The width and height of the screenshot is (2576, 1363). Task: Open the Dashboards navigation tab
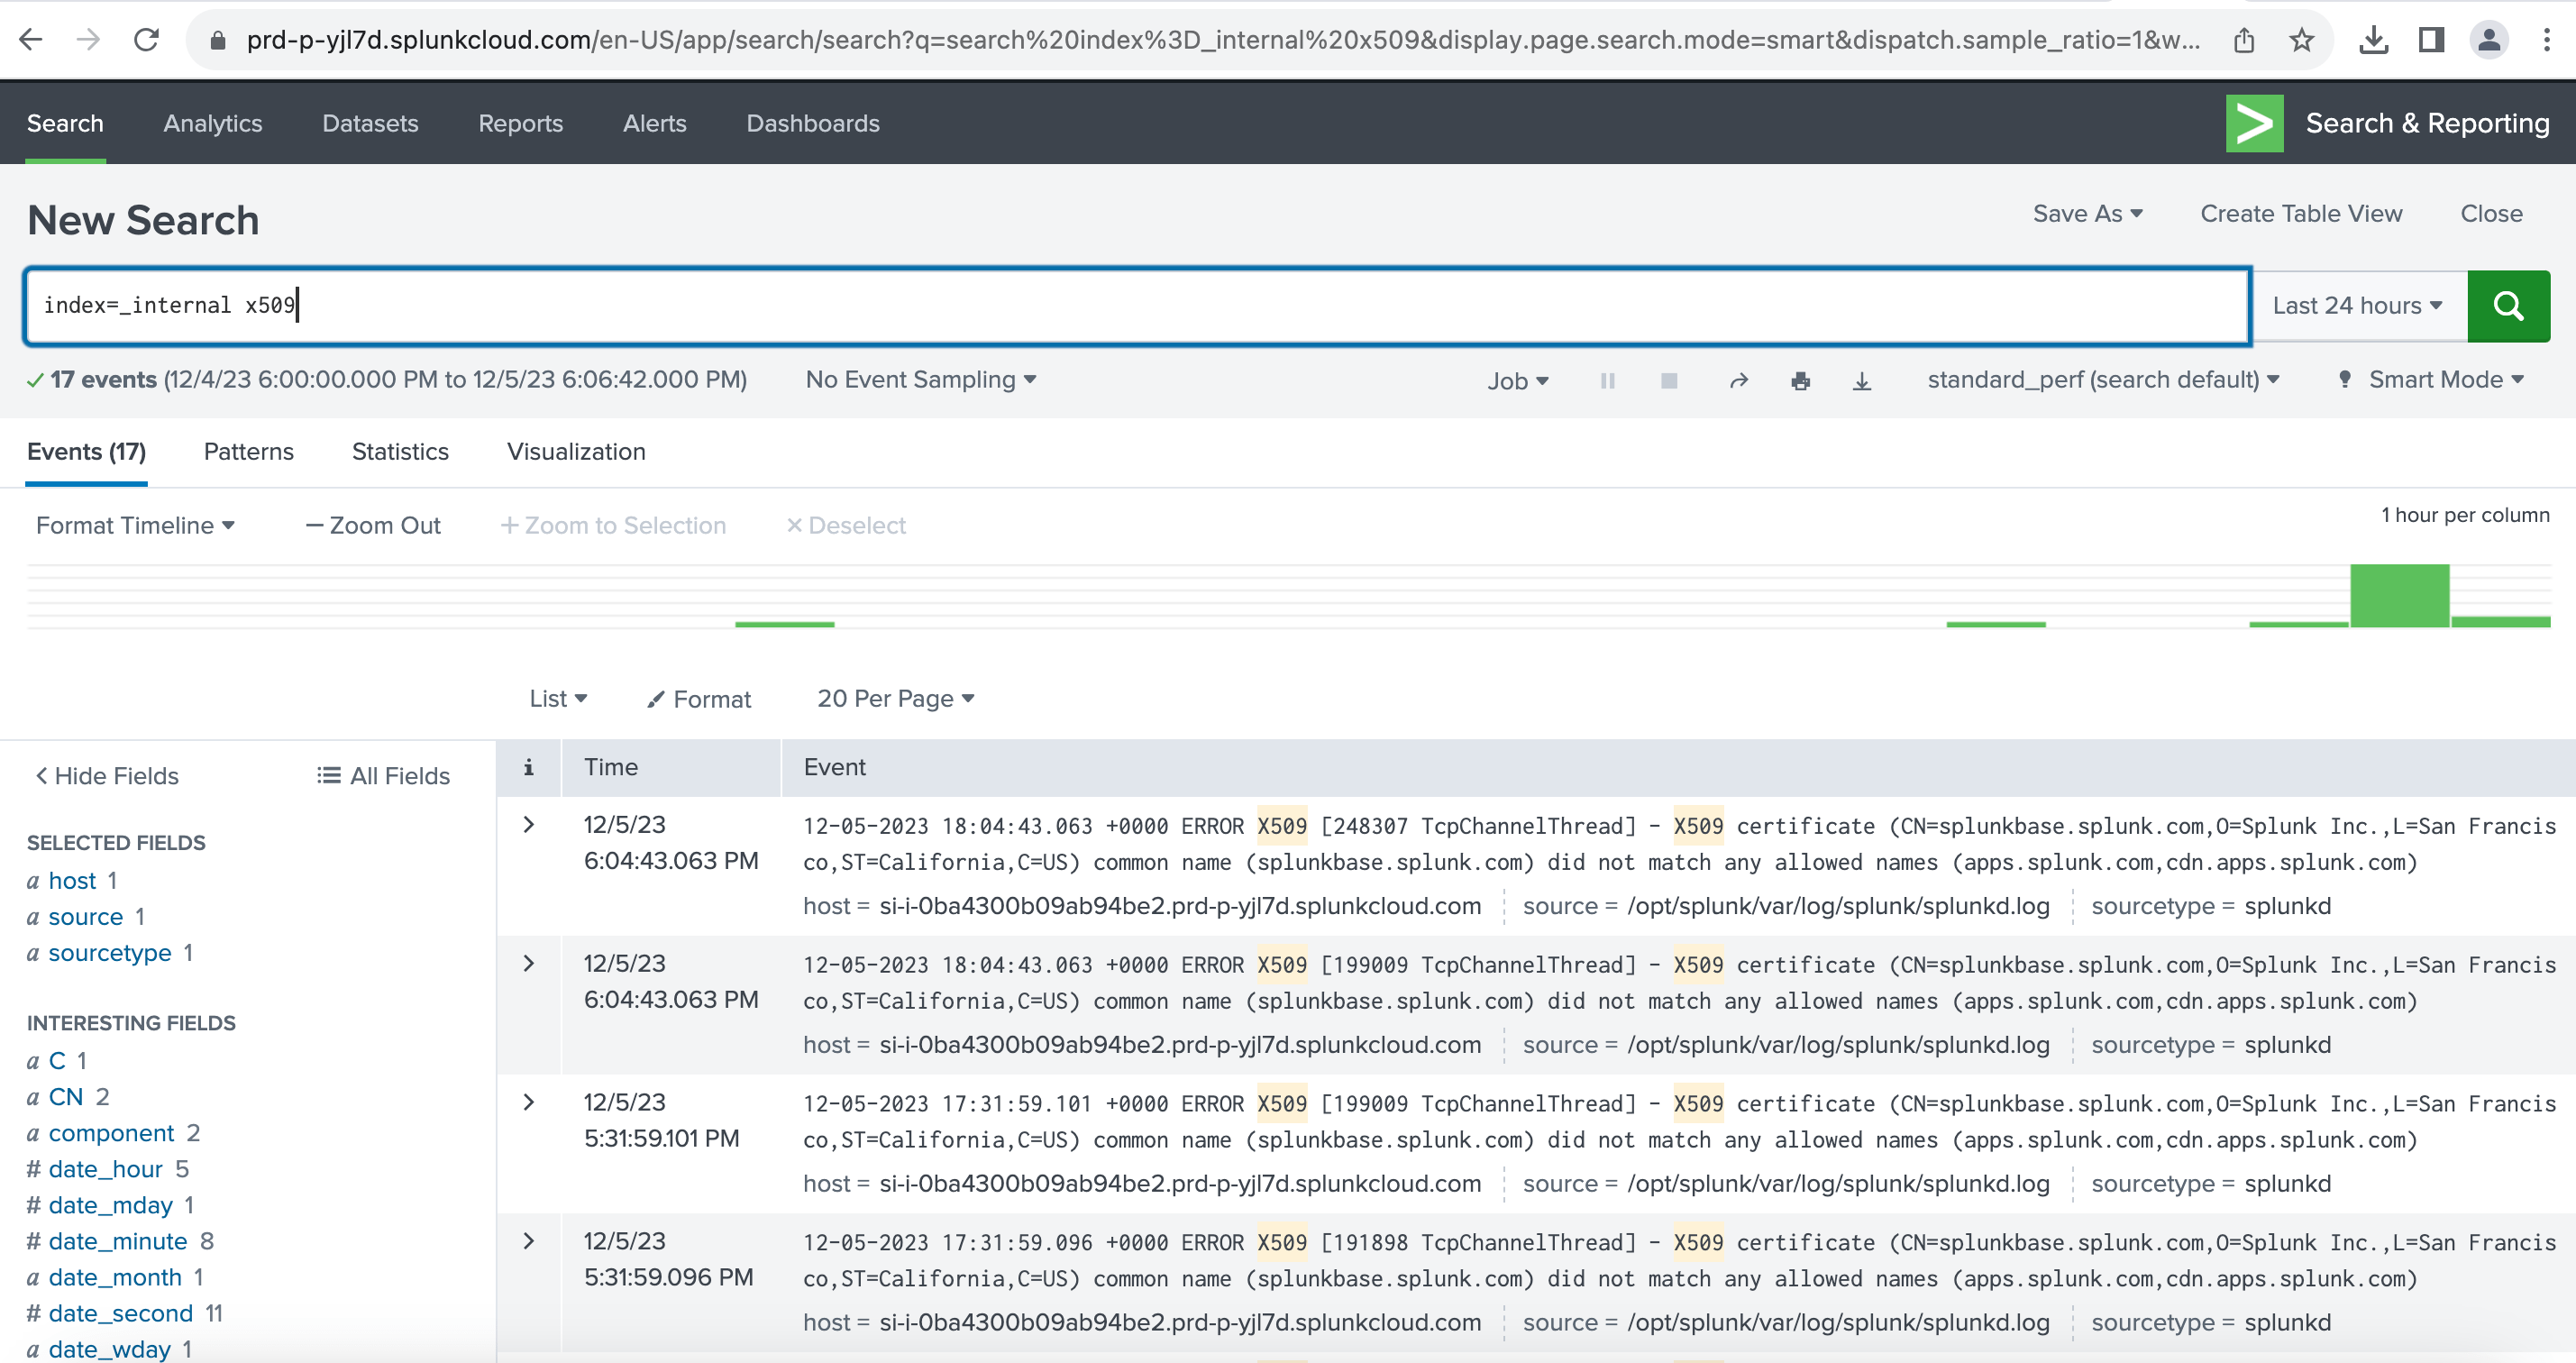click(x=812, y=123)
